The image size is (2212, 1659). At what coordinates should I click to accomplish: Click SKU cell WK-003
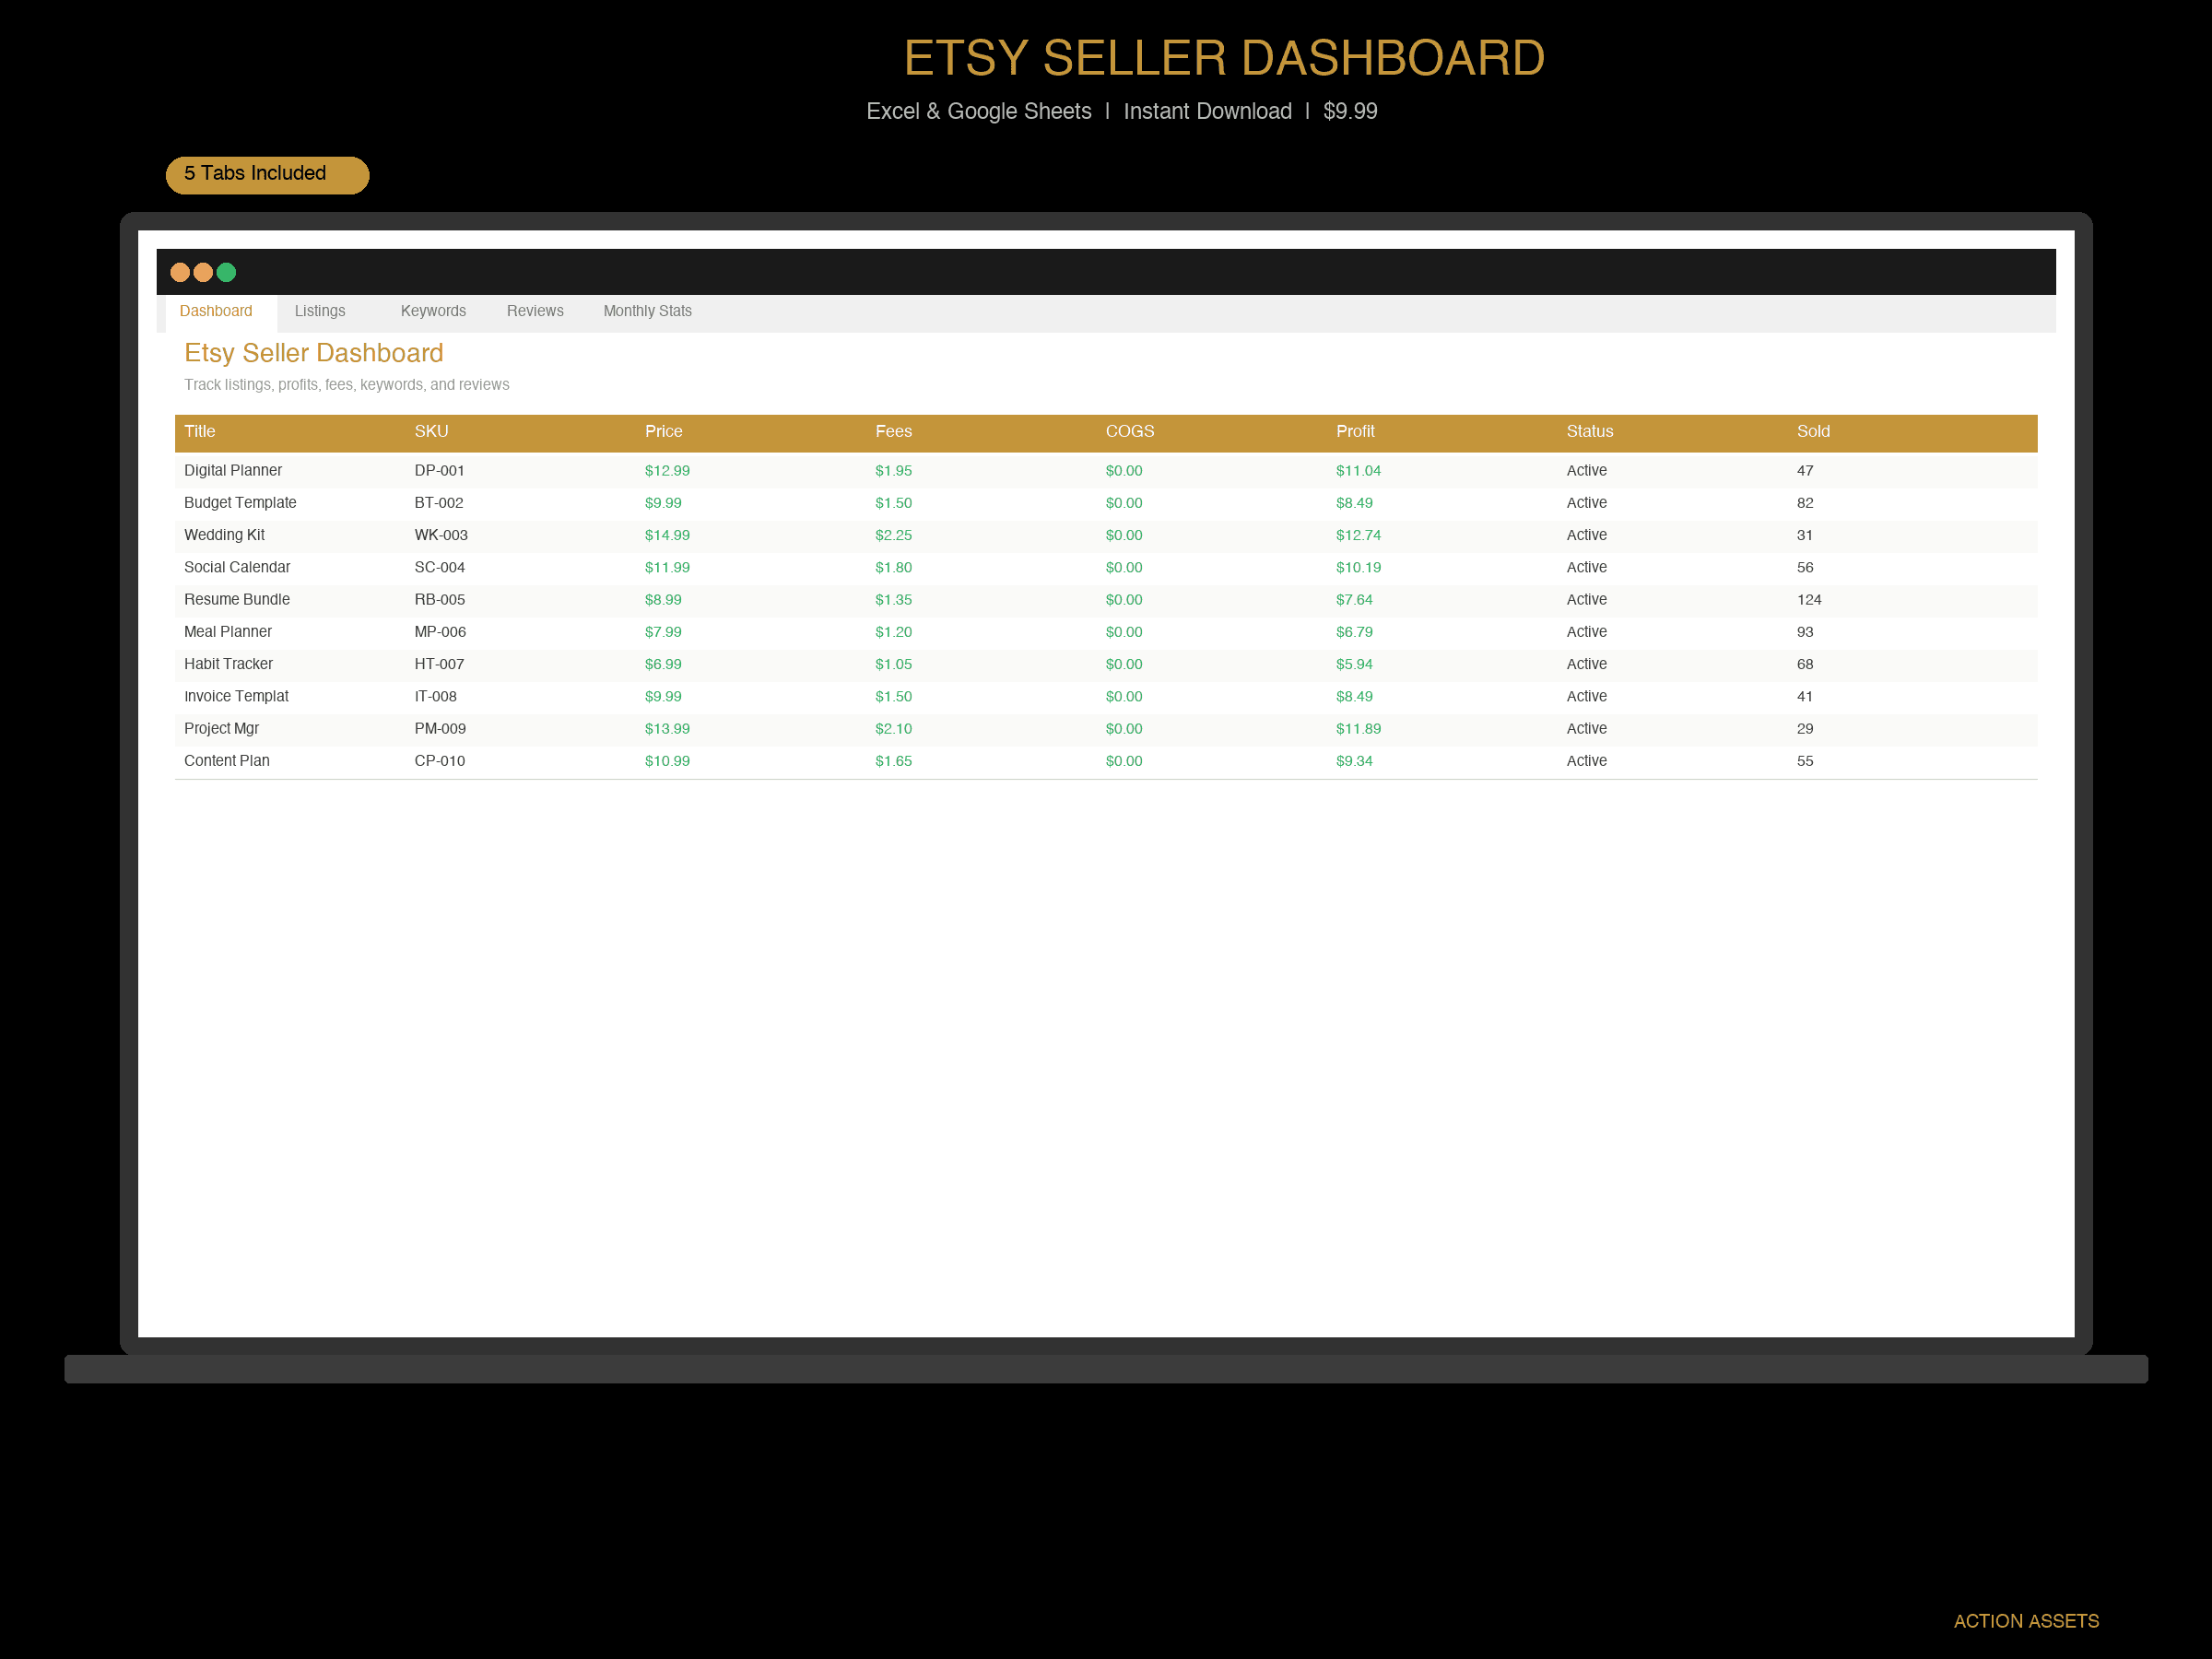click(x=441, y=535)
